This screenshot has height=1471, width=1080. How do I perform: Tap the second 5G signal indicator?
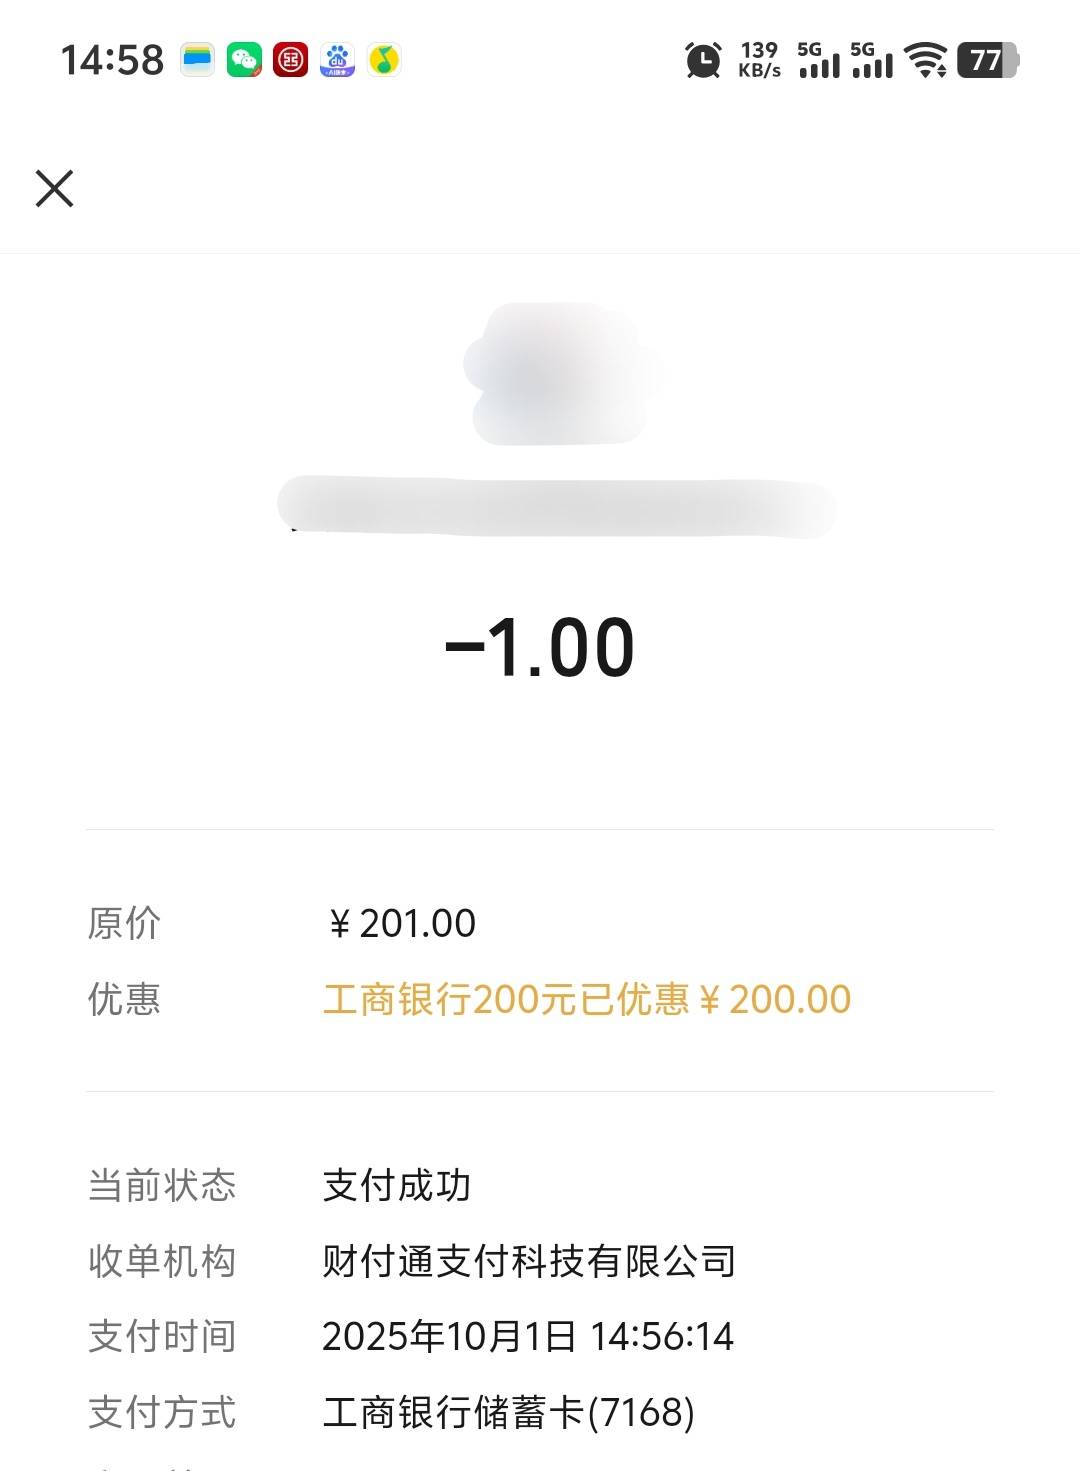pos(872,60)
